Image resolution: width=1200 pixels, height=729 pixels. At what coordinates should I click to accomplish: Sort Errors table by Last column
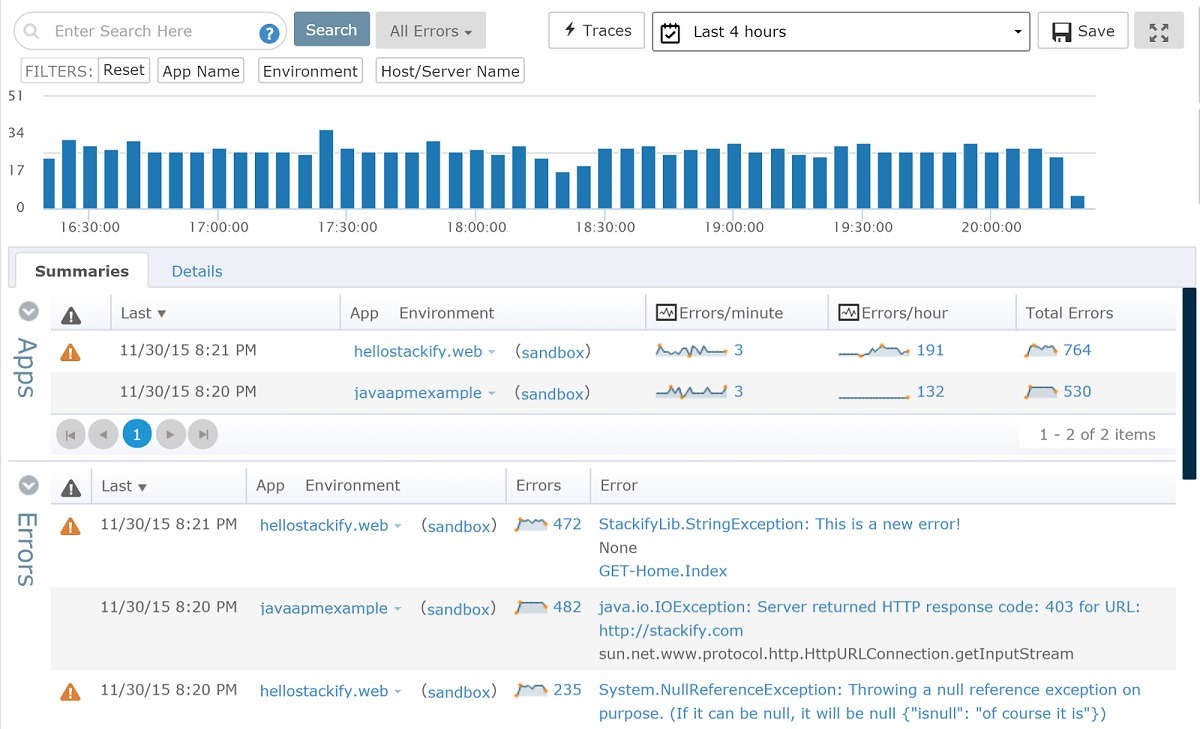tap(124, 486)
